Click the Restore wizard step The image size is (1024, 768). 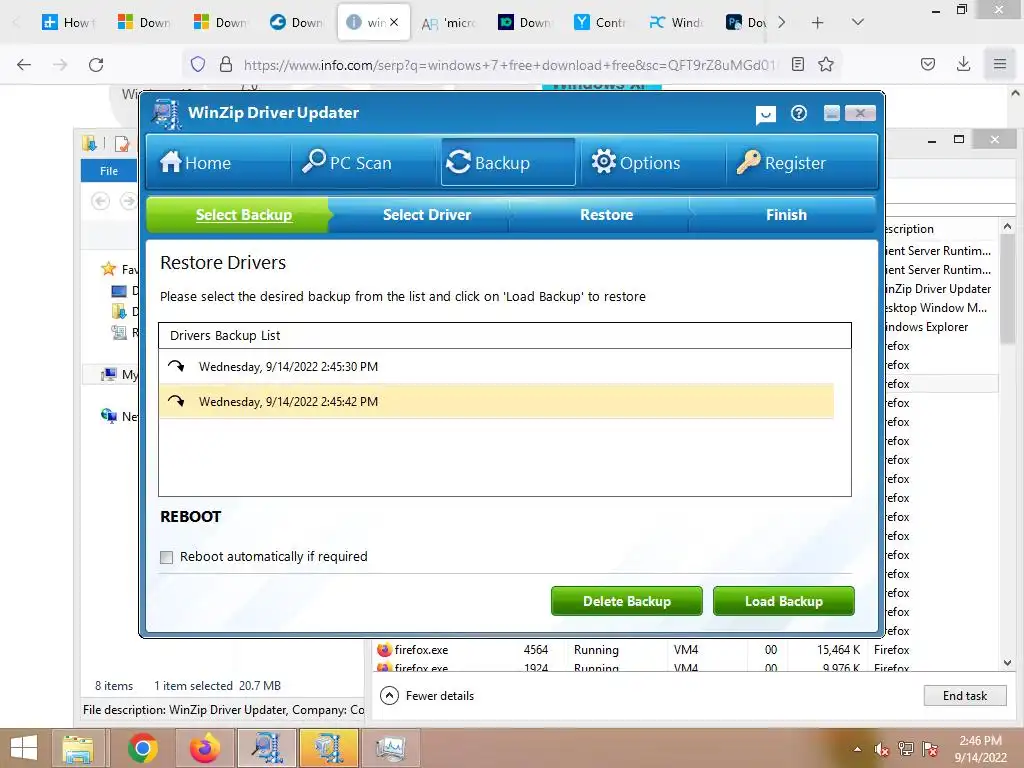click(606, 215)
